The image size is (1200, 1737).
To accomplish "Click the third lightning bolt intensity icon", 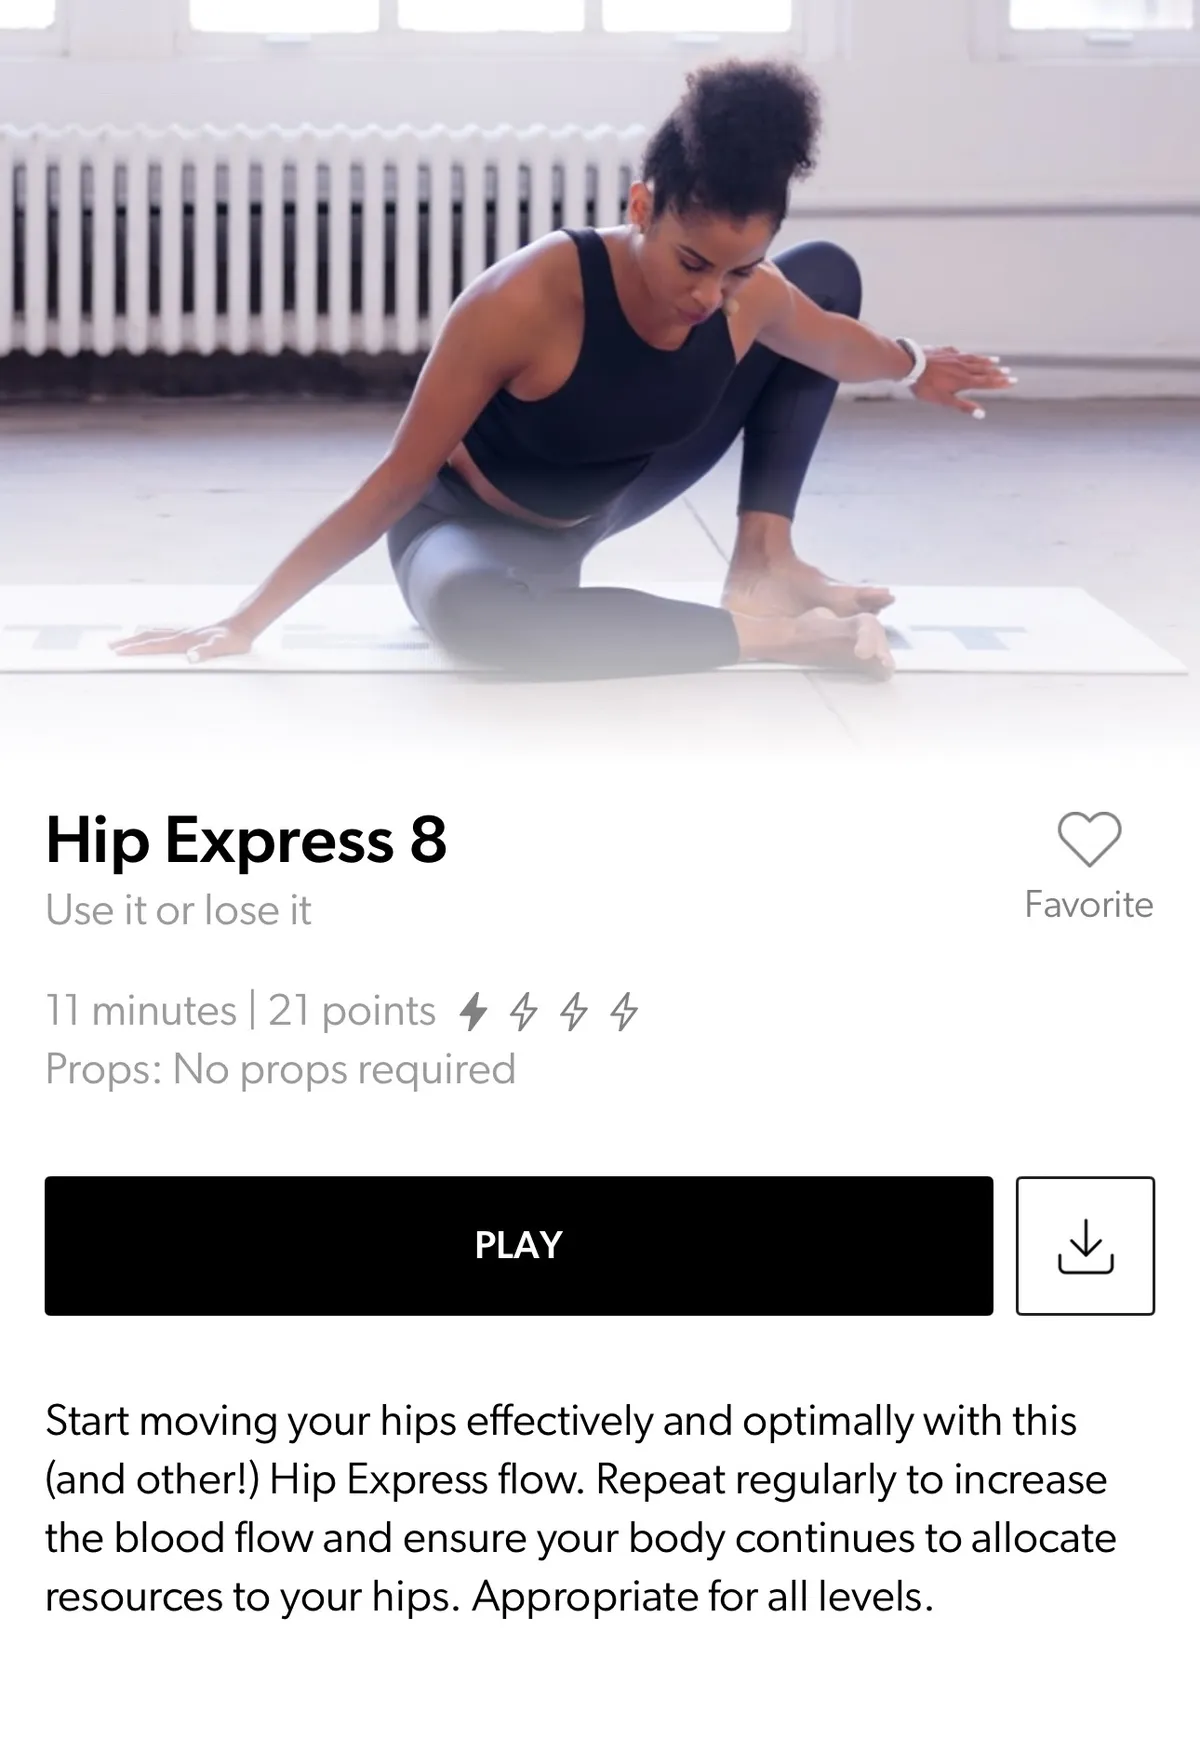I will [x=574, y=1012].
